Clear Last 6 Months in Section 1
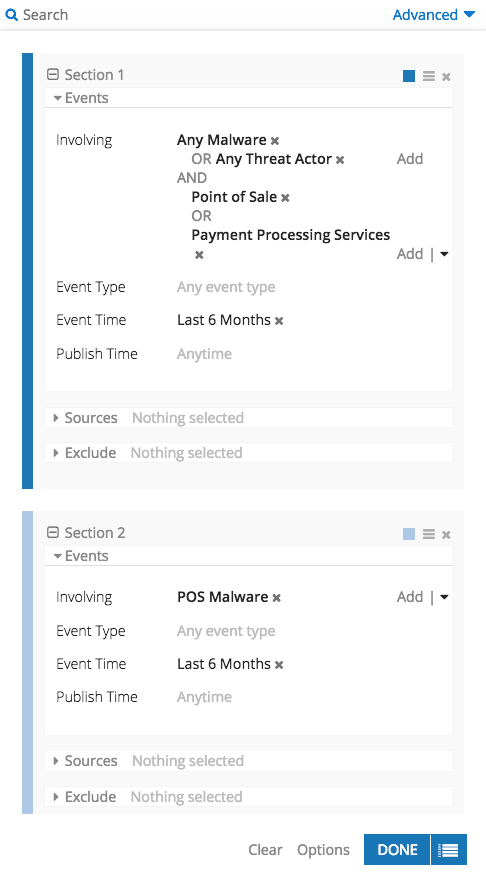The width and height of the screenshot is (486, 887). (279, 321)
